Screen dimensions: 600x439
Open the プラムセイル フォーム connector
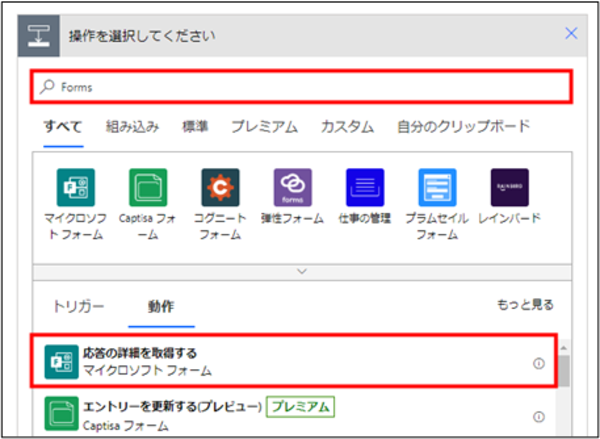click(x=437, y=188)
